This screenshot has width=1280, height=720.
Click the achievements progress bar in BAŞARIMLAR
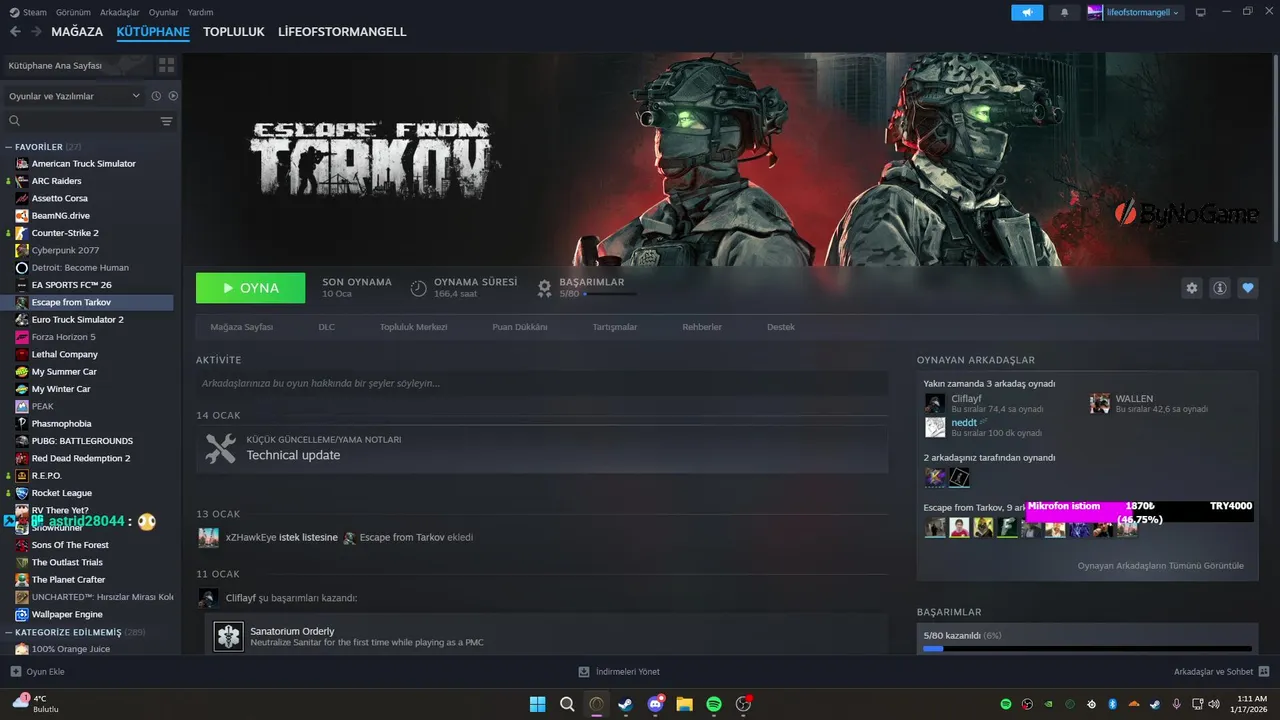(x=1087, y=649)
